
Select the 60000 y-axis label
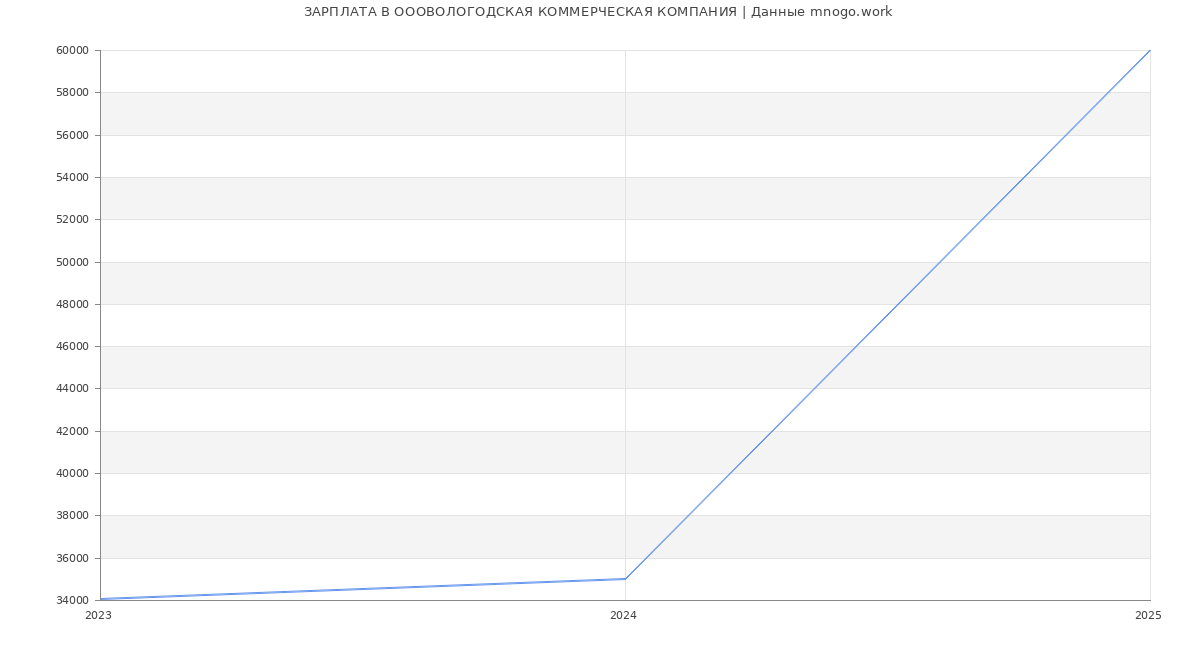coord(72,50)
